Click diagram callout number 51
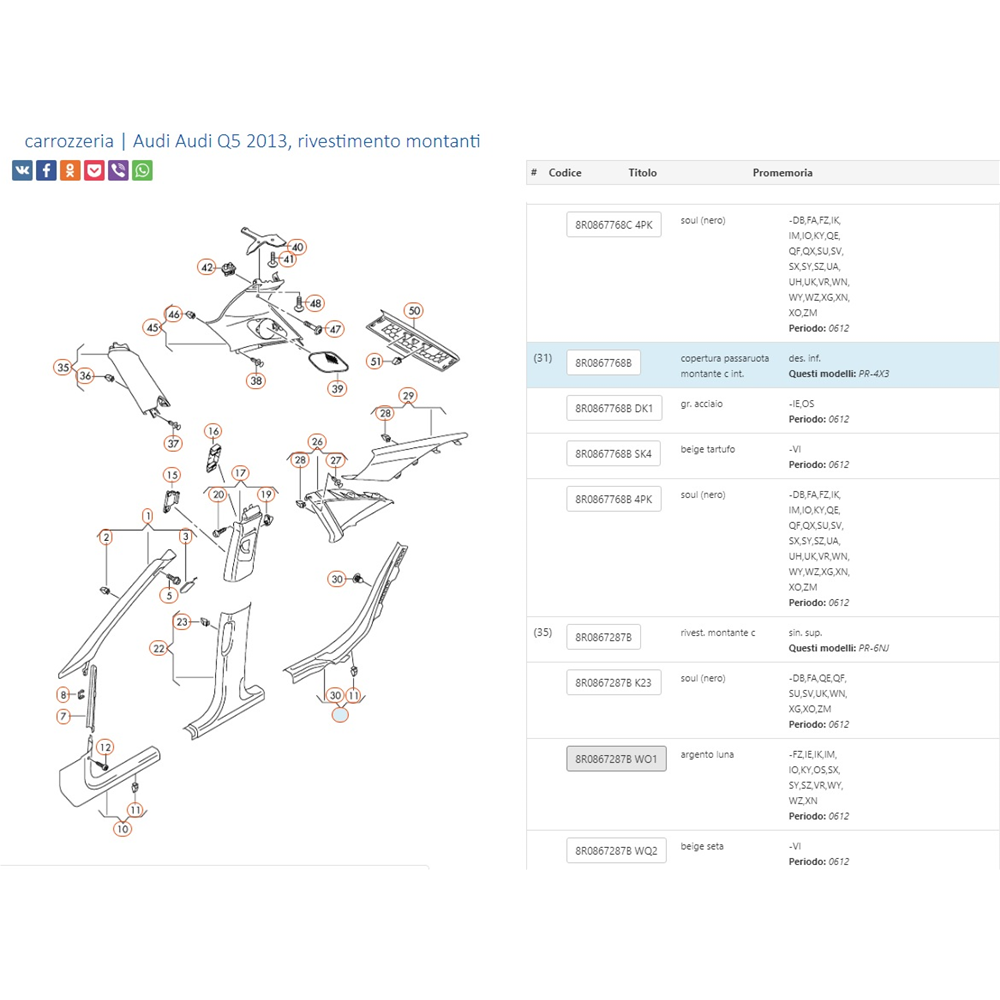This screenshot has width=1000, height=1000. 376,362
